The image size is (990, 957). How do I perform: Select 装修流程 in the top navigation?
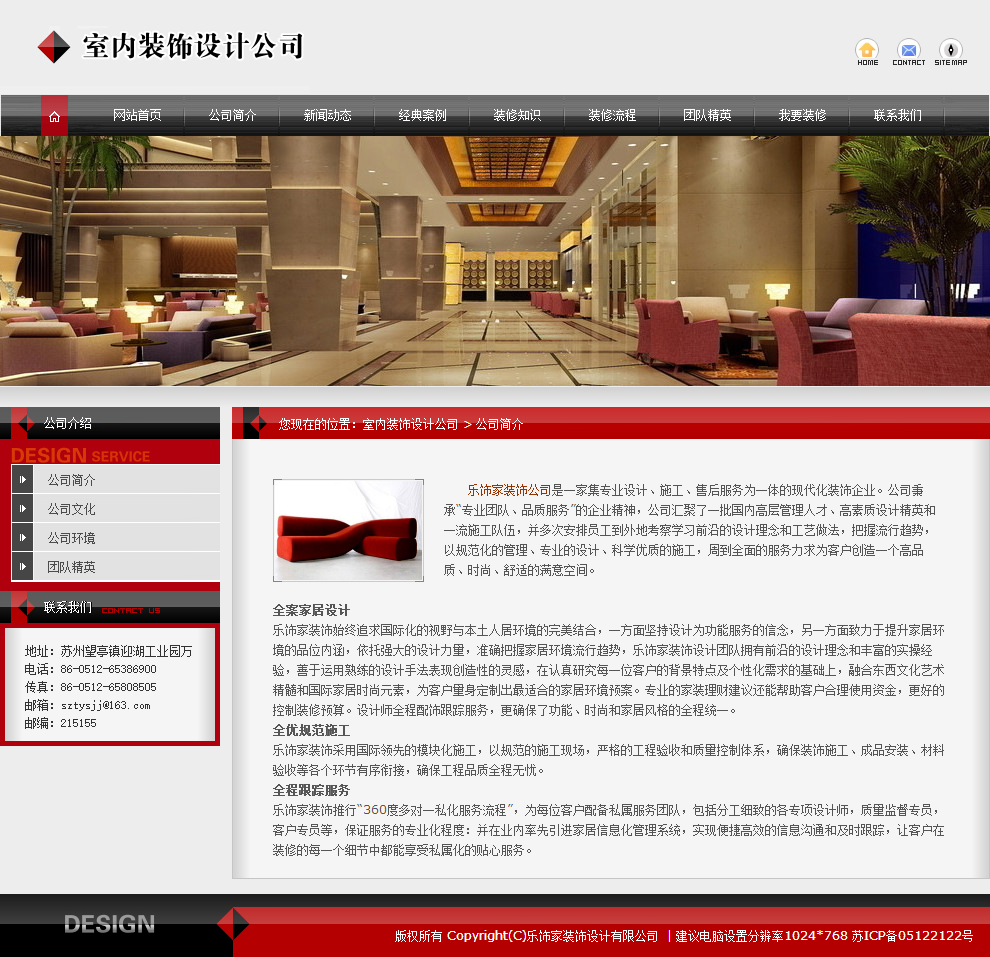pyautogui.click(x=613, y=115)
